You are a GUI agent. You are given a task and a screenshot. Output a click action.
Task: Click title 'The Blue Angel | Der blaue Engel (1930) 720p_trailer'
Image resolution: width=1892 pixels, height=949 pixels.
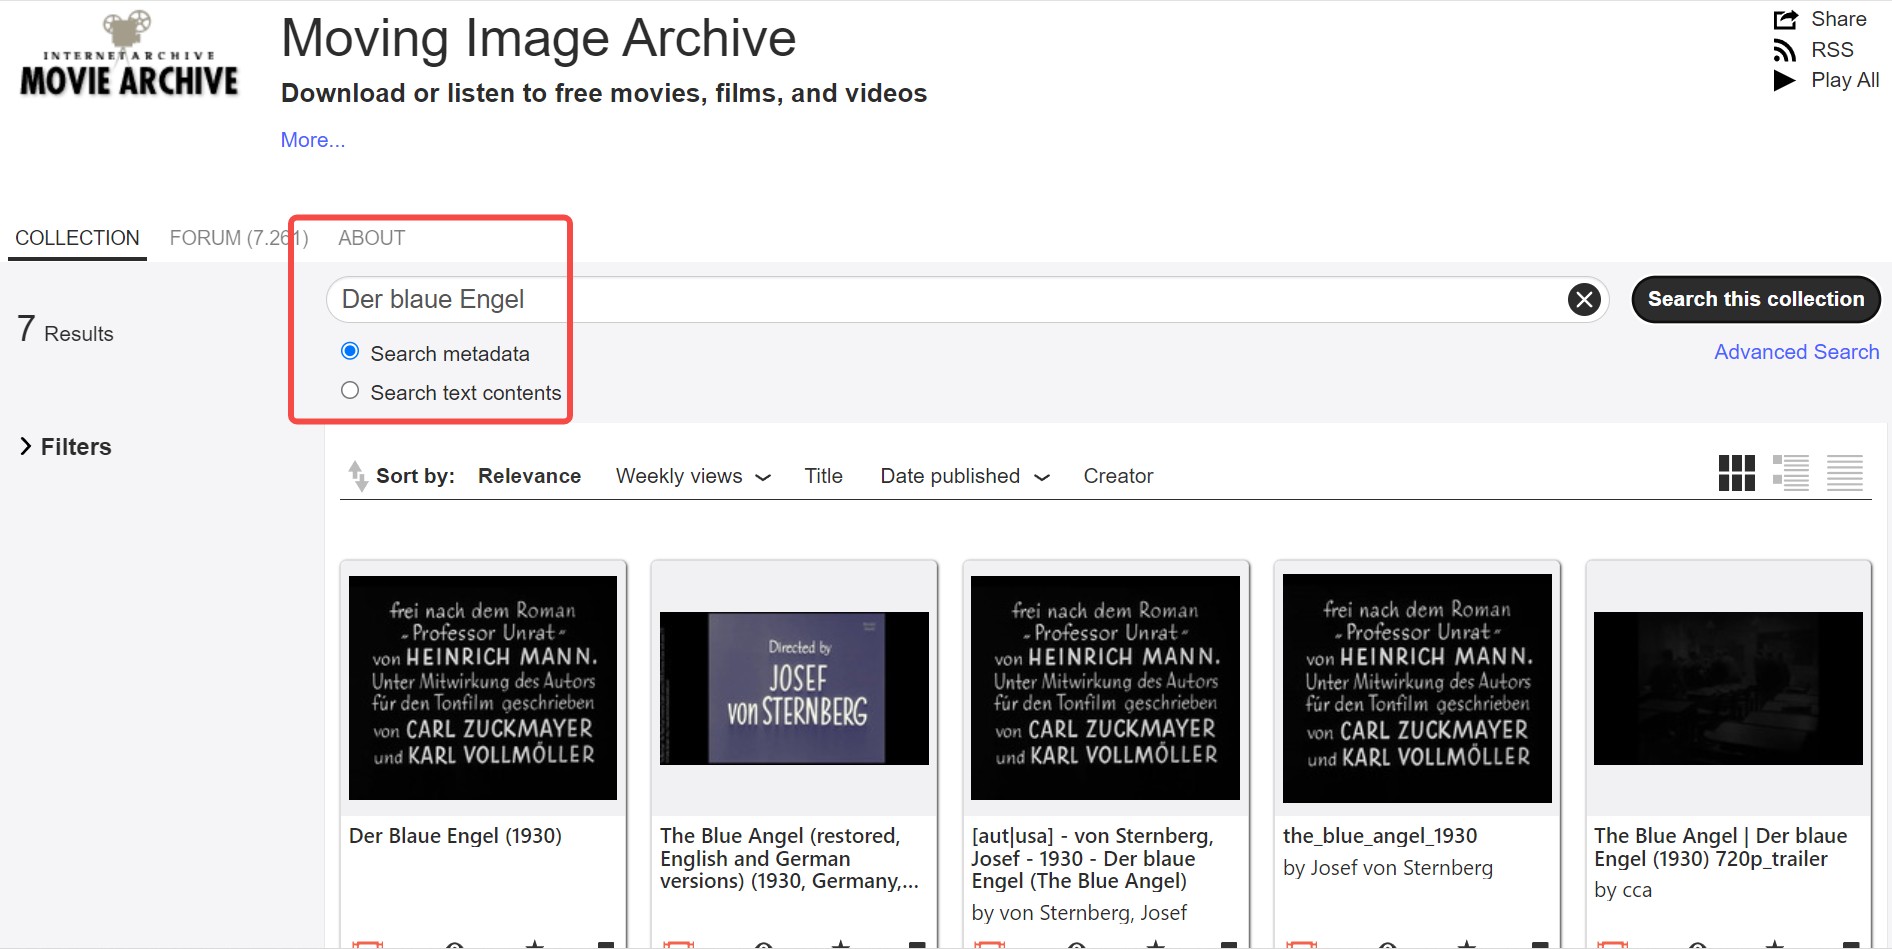[1721, 847]
